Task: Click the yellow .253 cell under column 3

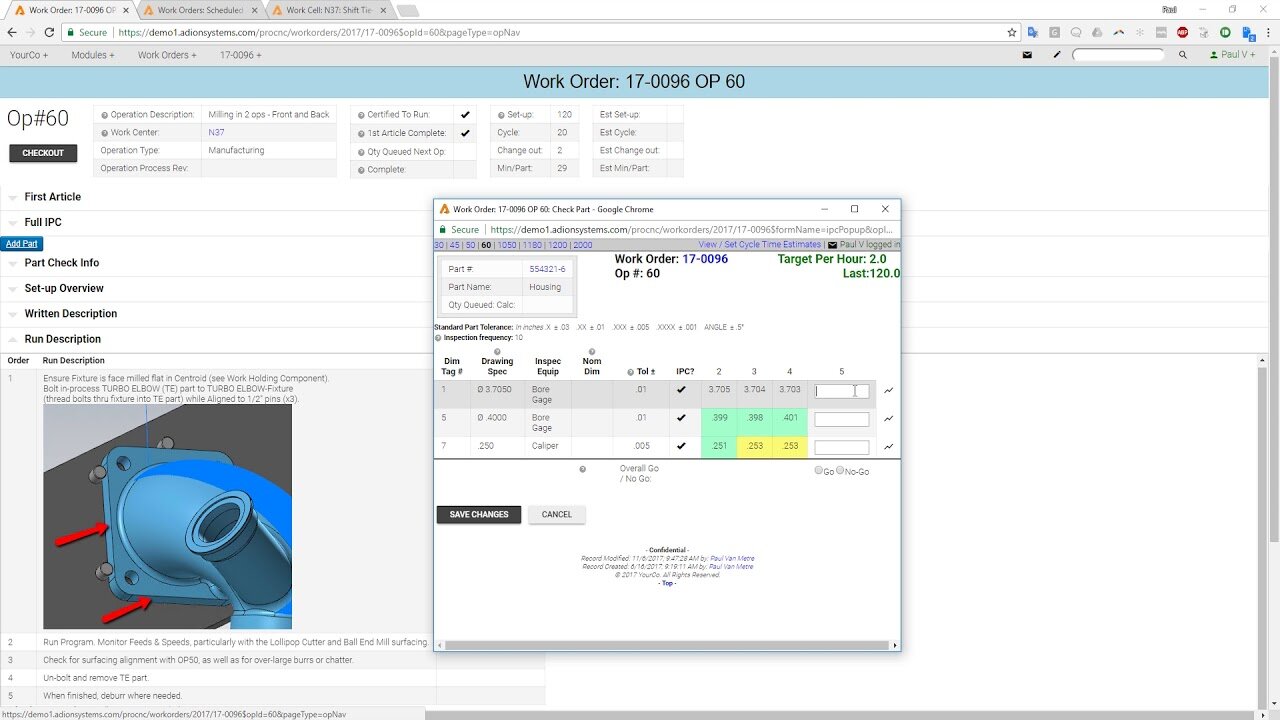Action: click(754, 446)
